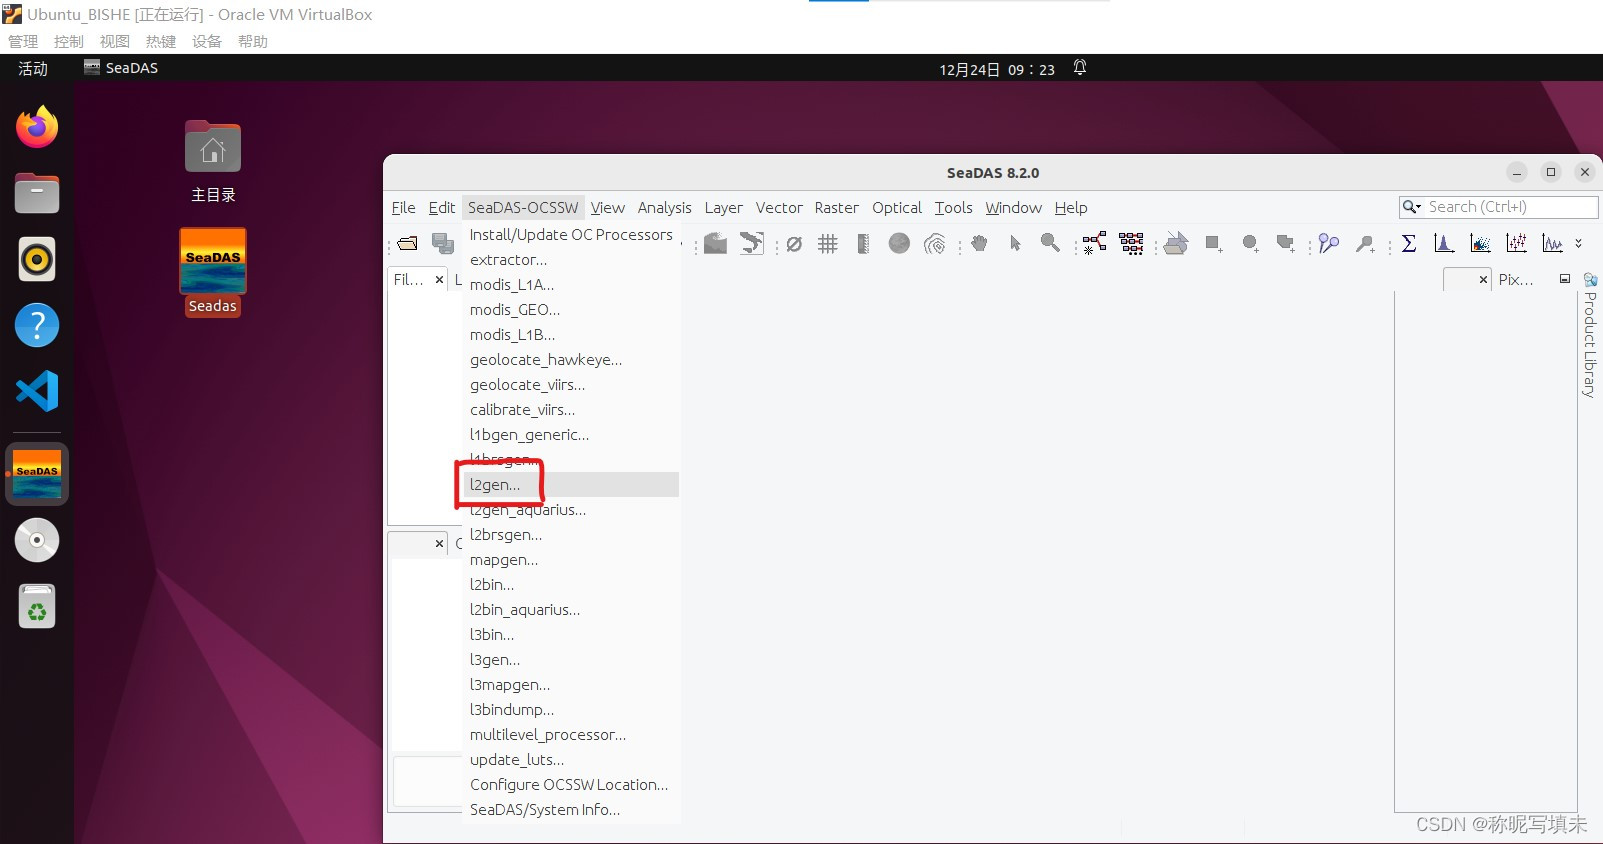Choose the l2bin... menu entry
Viewport: 1603px width, 844px height.
point(571,584)
